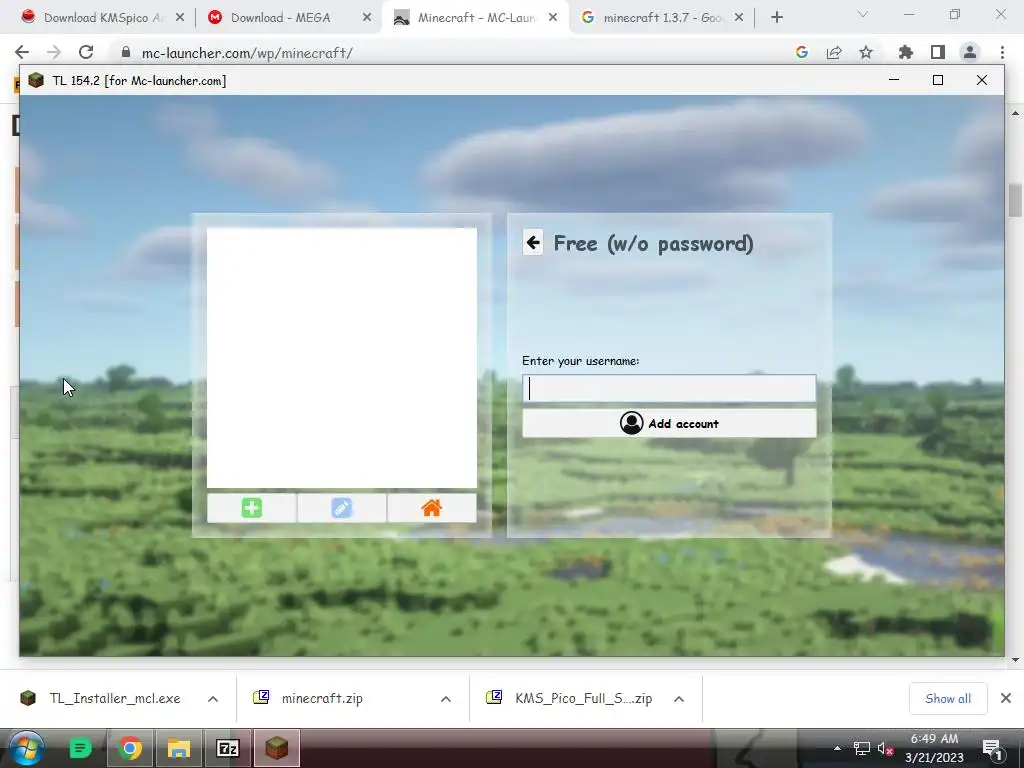Click the network tray icon
Screen dimensions: 1024x768
click(x=861, y=748)
